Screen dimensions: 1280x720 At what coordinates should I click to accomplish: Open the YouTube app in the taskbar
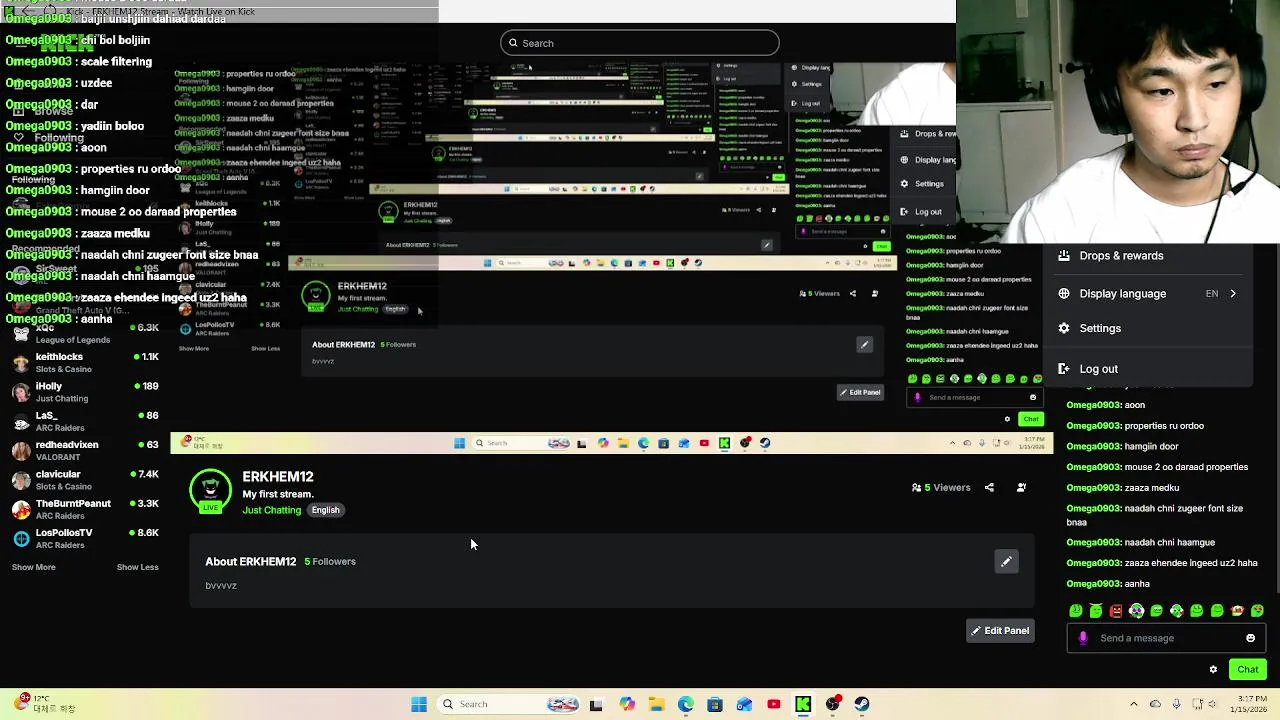click(773, 704)
